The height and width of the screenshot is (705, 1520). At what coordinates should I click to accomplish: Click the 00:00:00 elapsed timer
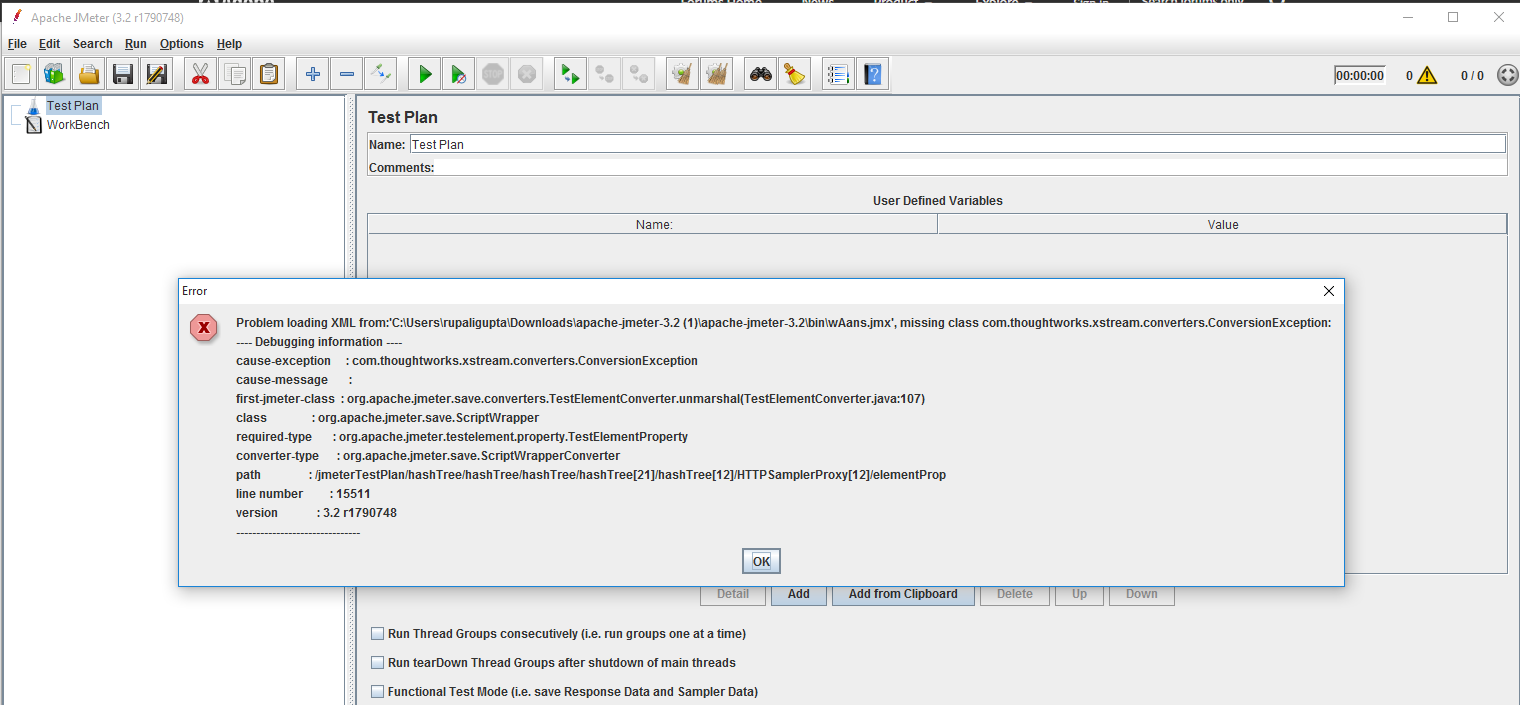tap(1360, 75)
